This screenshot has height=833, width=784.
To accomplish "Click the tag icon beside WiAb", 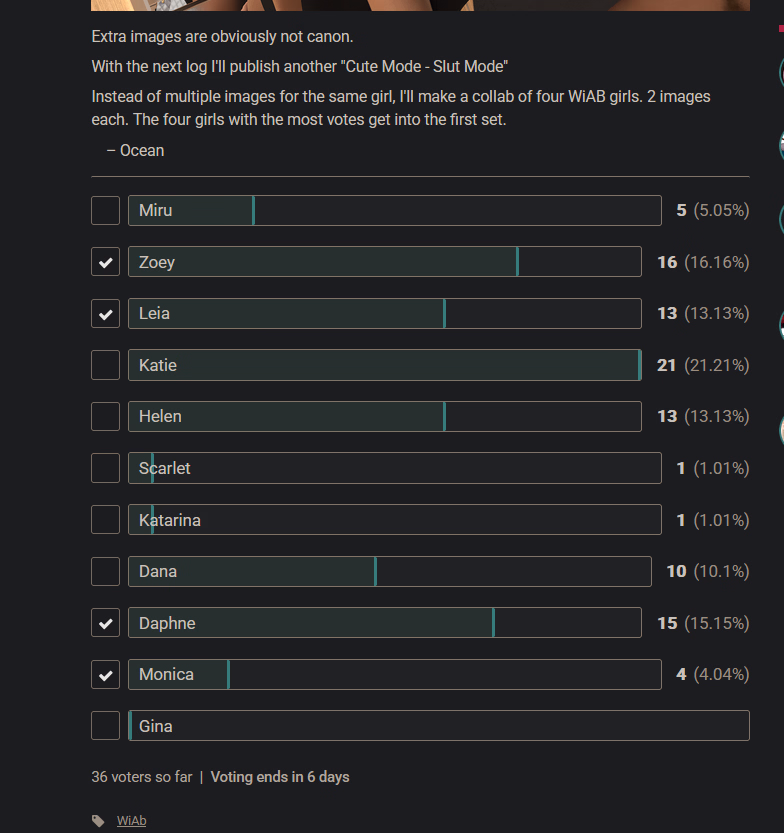I will [98, 821].
